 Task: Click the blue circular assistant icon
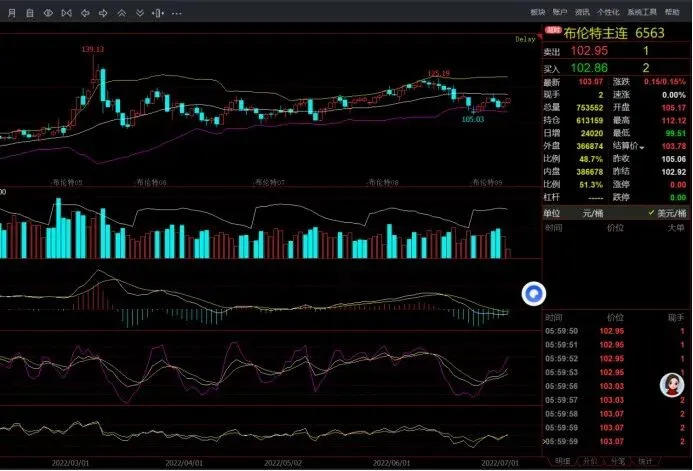click(x=534, y=294)
